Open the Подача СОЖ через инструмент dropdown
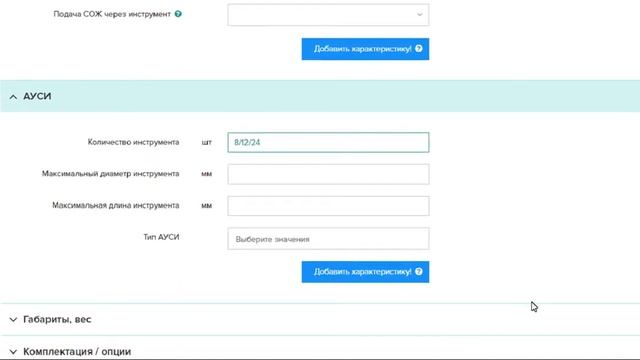Image resolution: width=640 pixels, height=360 pixels. 328,15
